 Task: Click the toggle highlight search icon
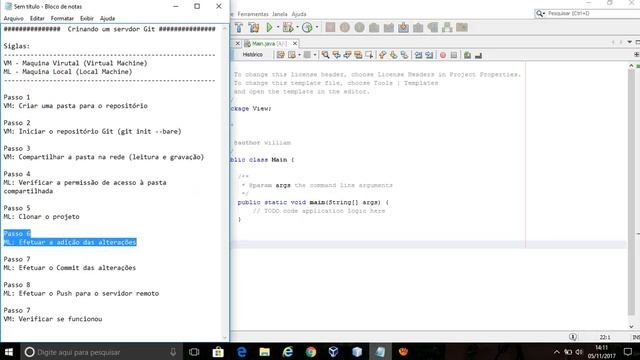pos(358,55)
